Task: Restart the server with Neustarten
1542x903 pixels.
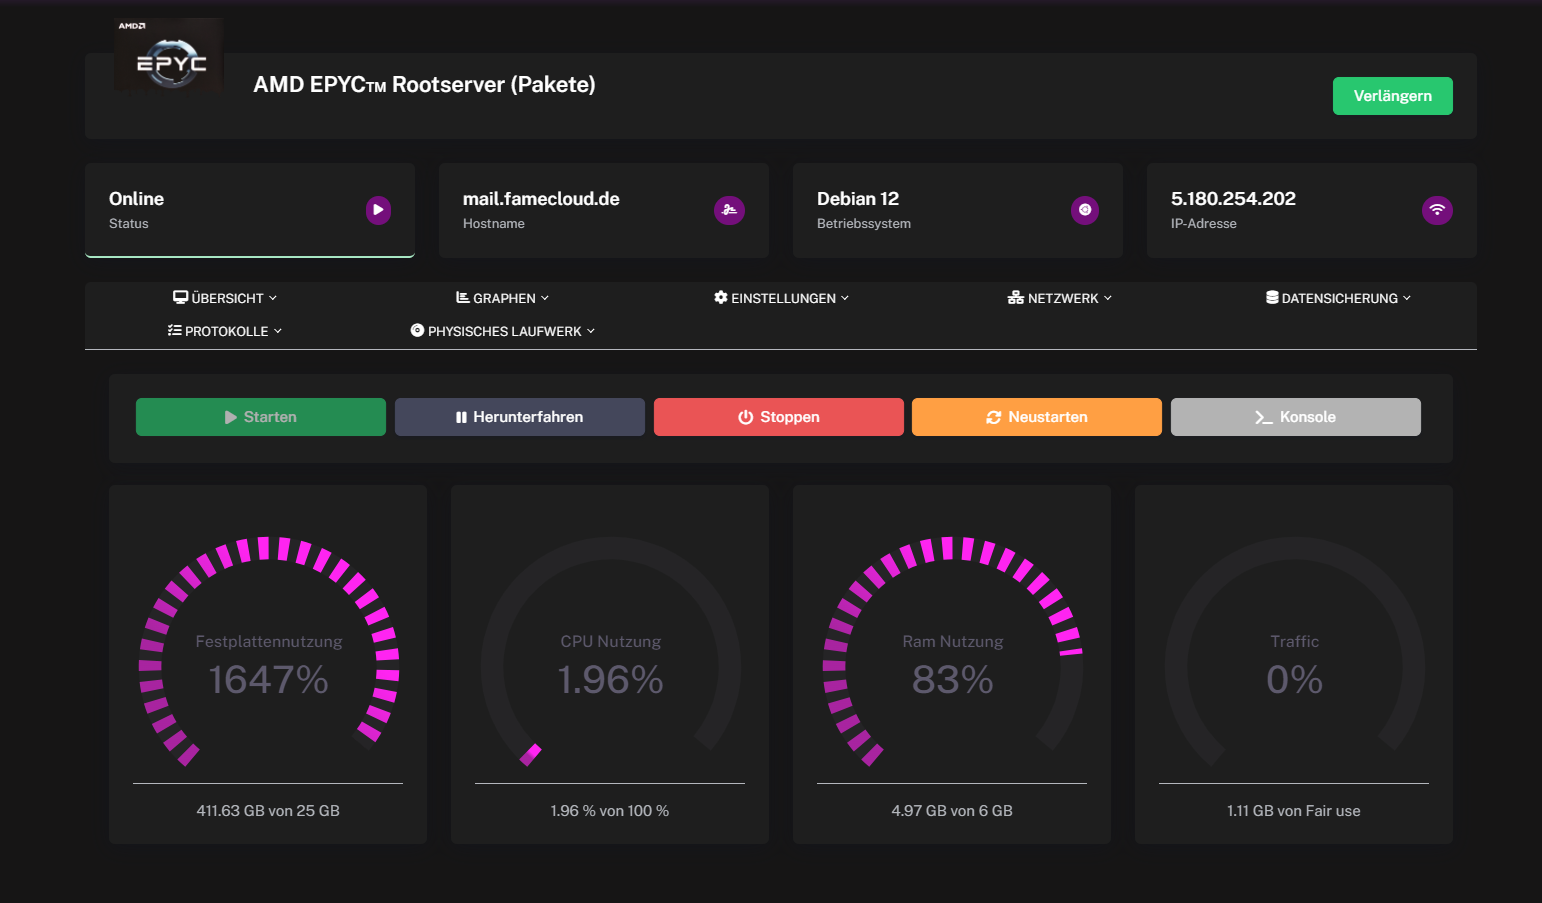Action: [1036, 417]
